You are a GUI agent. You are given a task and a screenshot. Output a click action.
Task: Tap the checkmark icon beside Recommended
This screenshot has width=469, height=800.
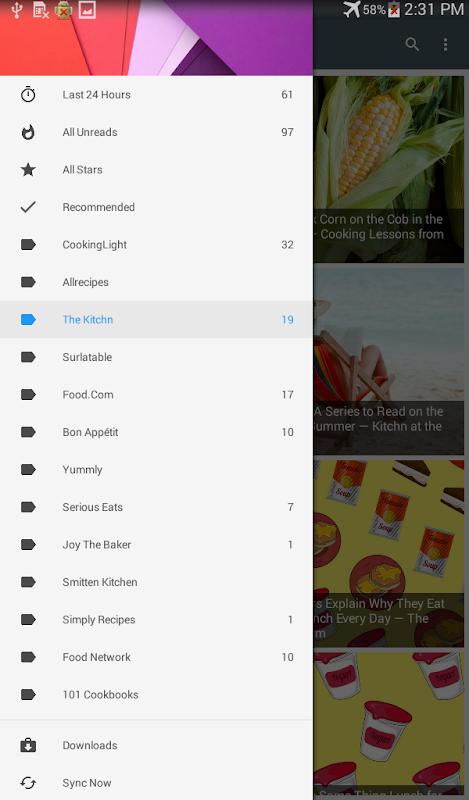click(28, 207)
